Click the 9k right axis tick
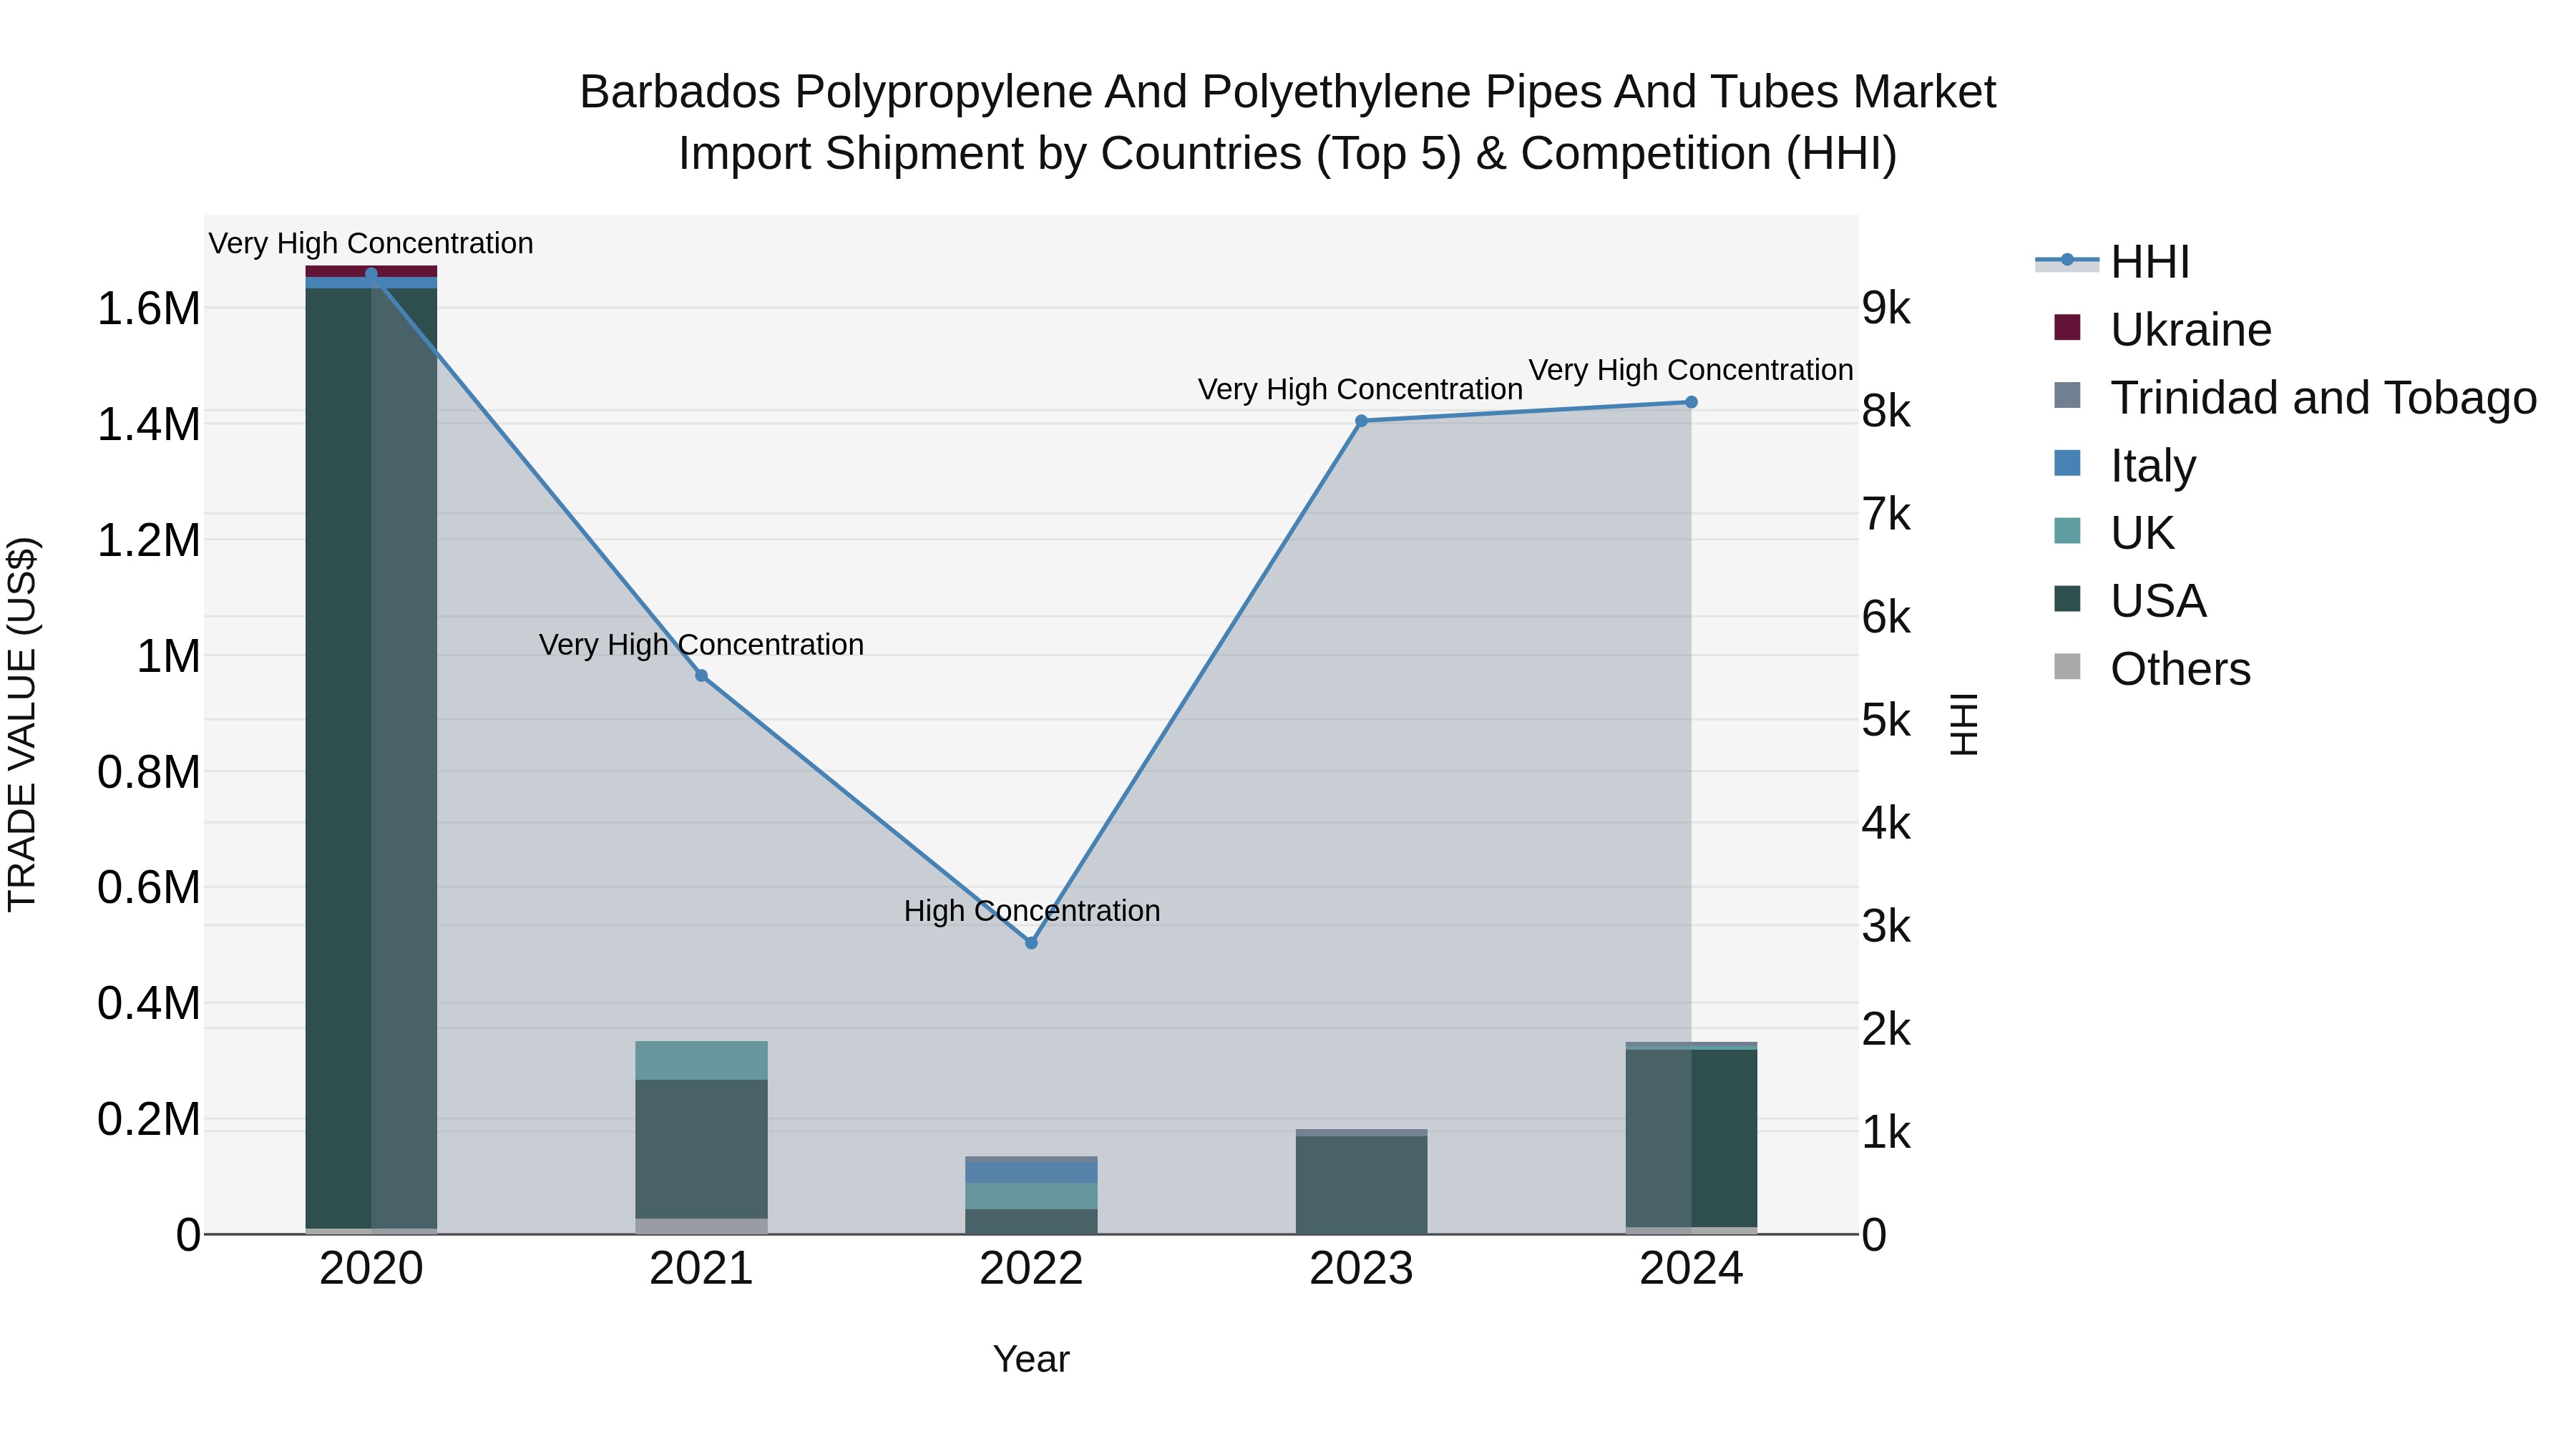The height and width of the screenshot is (1449, 2576). [x=1886, y=308]
